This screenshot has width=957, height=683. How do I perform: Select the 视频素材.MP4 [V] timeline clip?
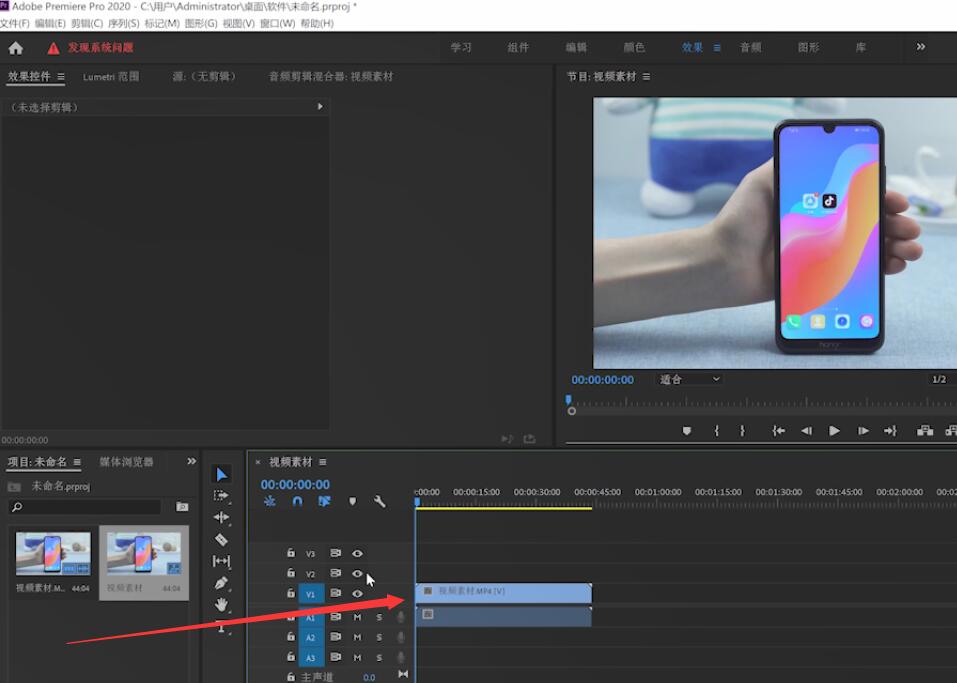click(x=504, y=593)
